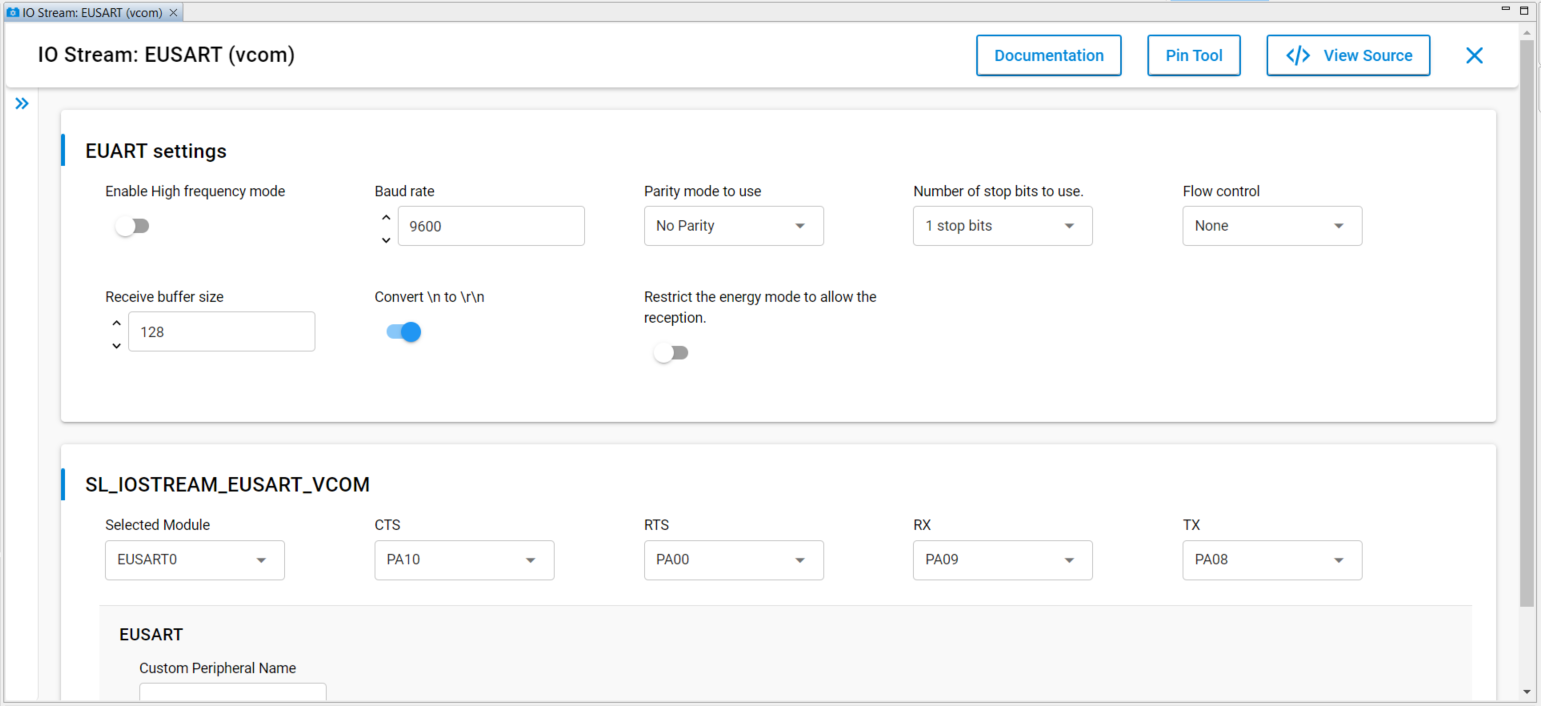1541x706 pixels.
Task: Click the Custom Peripheral Name input field
Action: [x=232, y=693]
